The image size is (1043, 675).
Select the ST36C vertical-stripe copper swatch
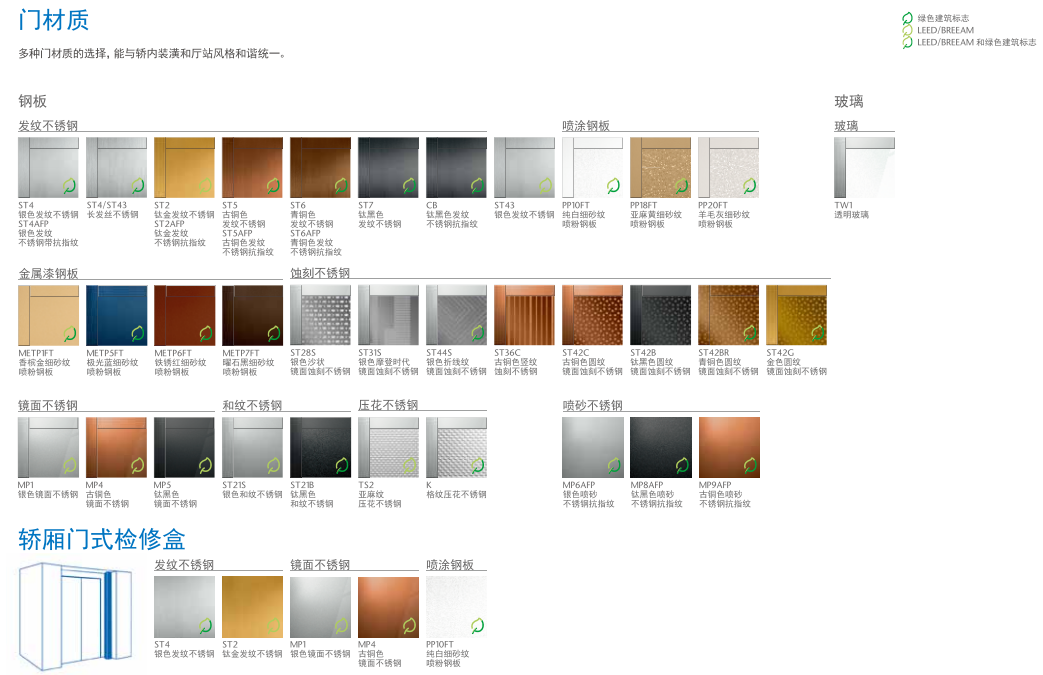(x=524, y=315)
